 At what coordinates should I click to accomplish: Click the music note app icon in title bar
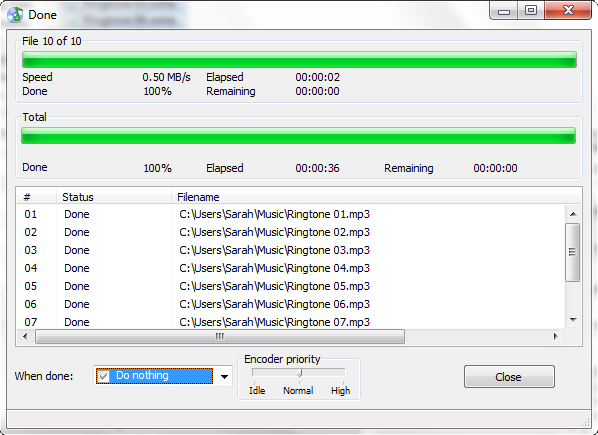[x=15, y=14]
